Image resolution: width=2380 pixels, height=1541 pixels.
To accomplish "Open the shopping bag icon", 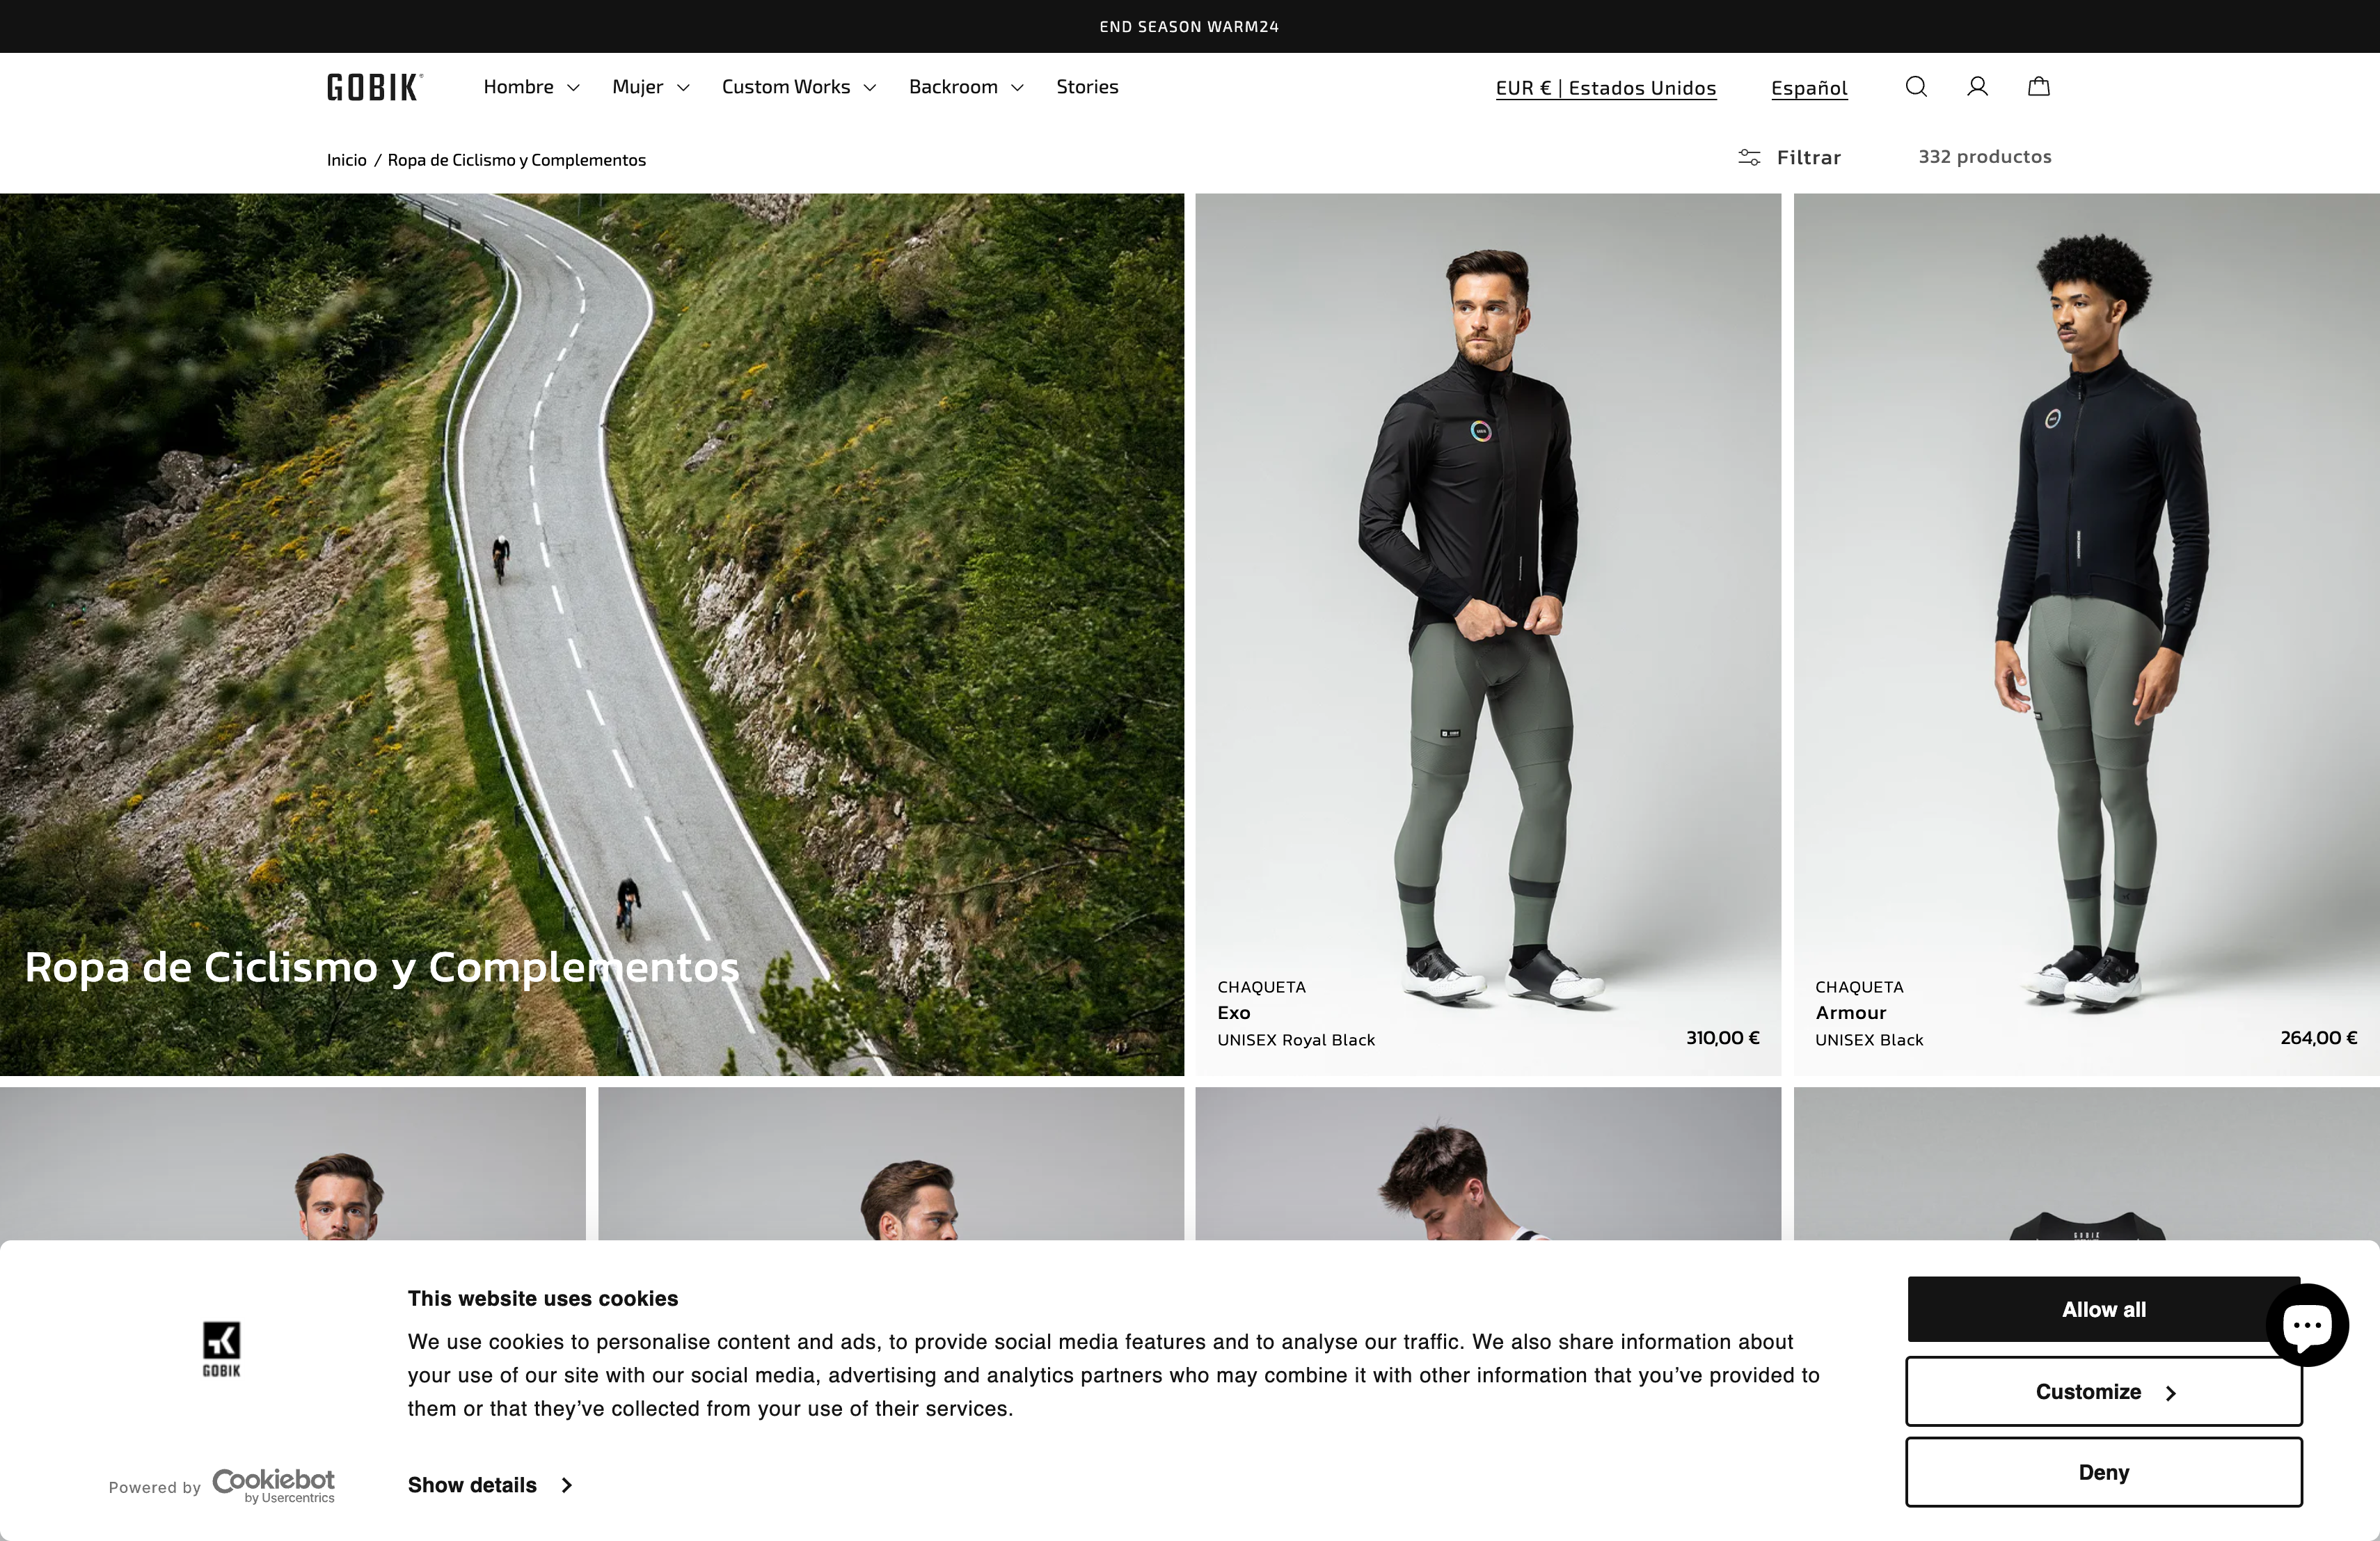I will 2039,87.
